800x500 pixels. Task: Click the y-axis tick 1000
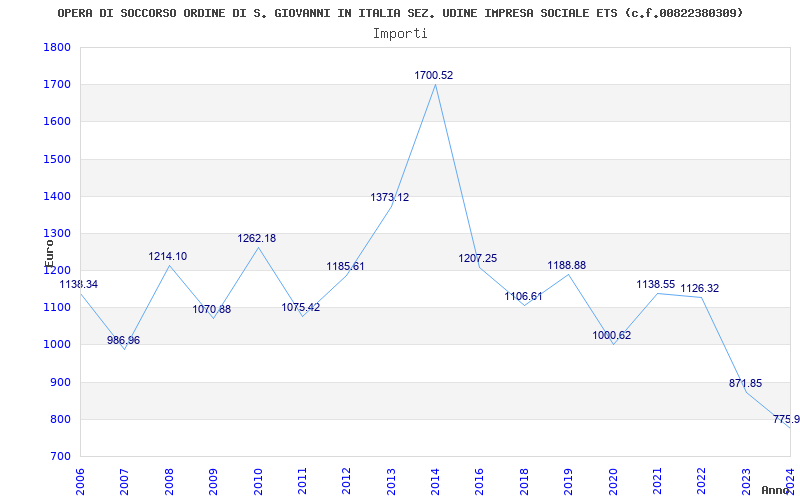pyautogui.click(x=57, y=345)
